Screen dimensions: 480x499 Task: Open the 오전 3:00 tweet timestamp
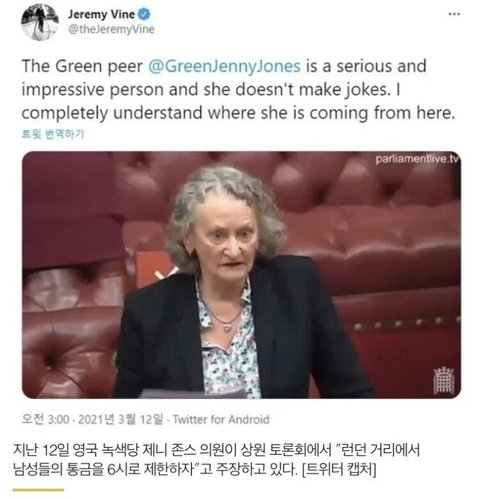[x=45, y=419]
